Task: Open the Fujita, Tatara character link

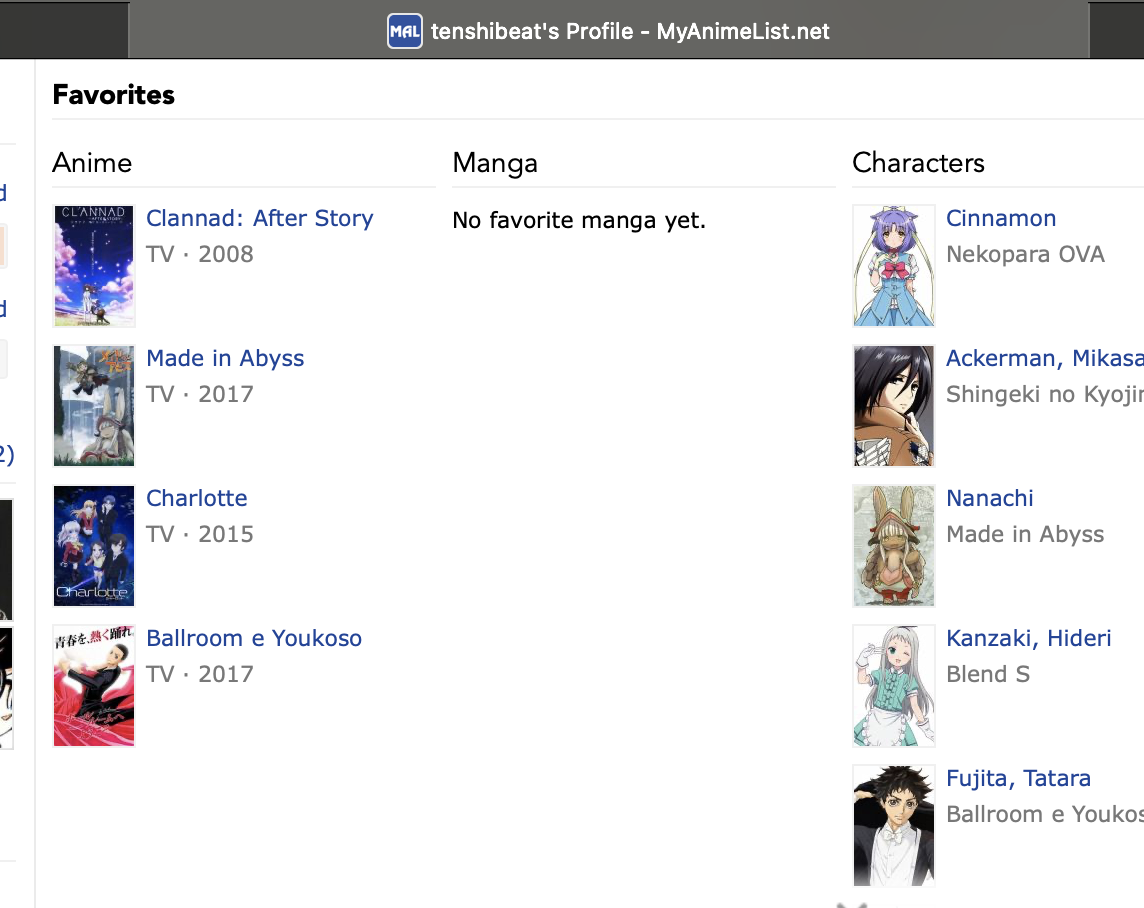Action: point(1018,779)
